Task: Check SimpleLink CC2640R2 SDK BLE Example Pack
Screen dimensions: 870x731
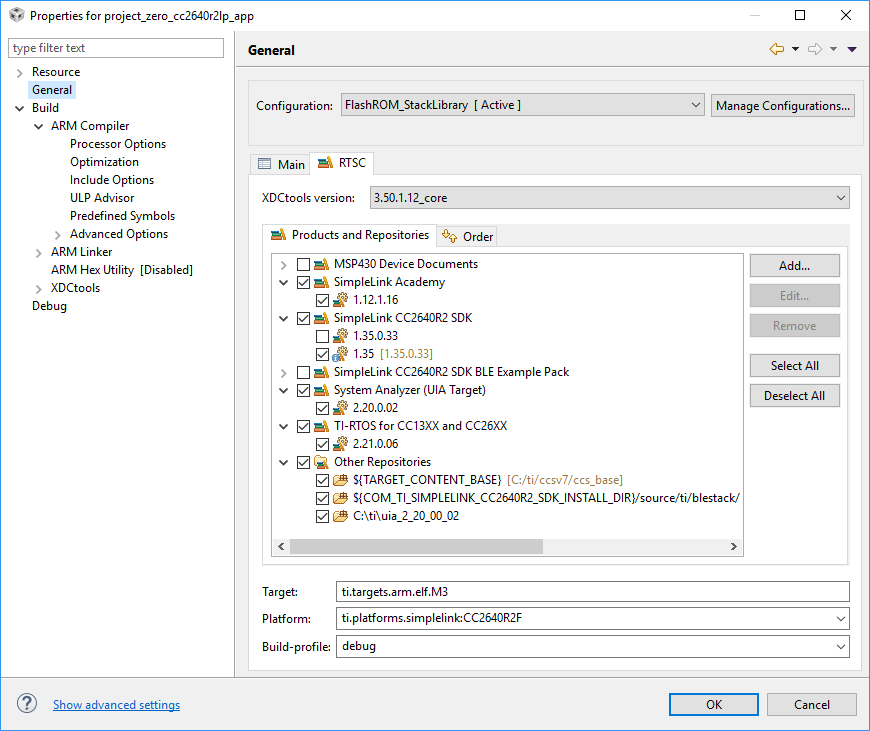Action: coord(303,372)
